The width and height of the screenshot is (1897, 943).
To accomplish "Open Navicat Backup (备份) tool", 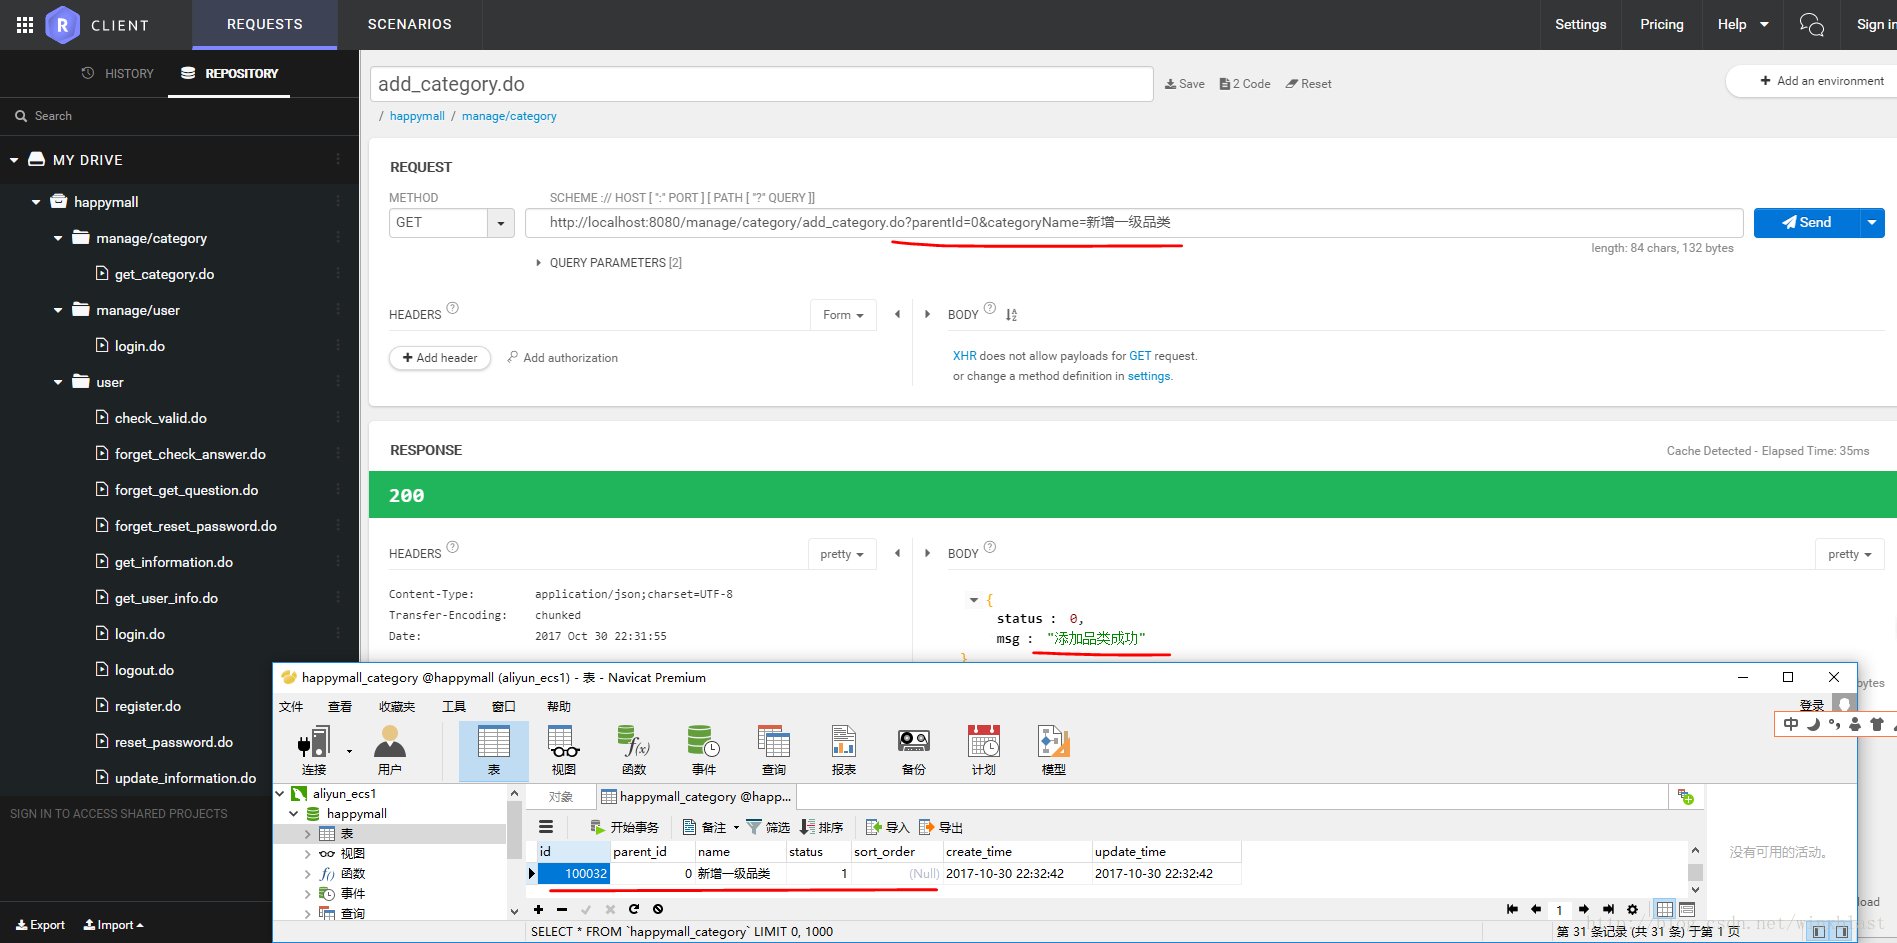I will [914, 751].
